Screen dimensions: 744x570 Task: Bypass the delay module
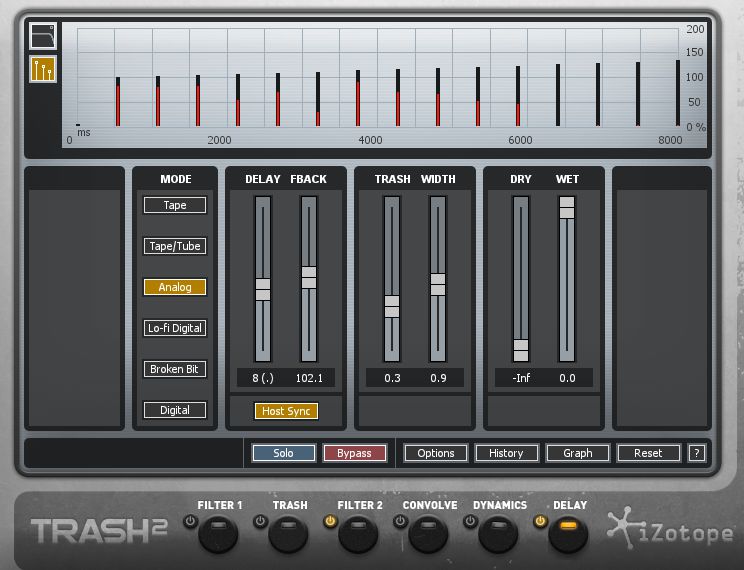point(354,453)
